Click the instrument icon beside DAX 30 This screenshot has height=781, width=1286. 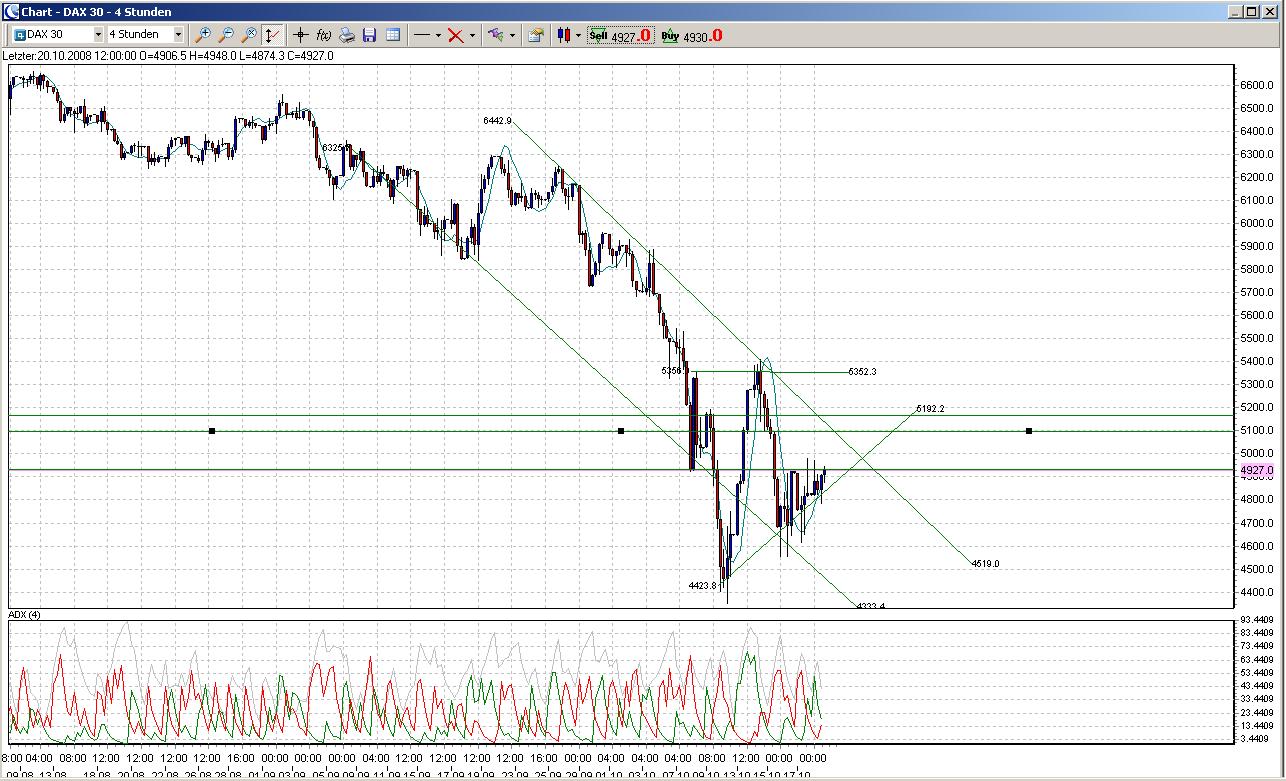tap(19, 35)
